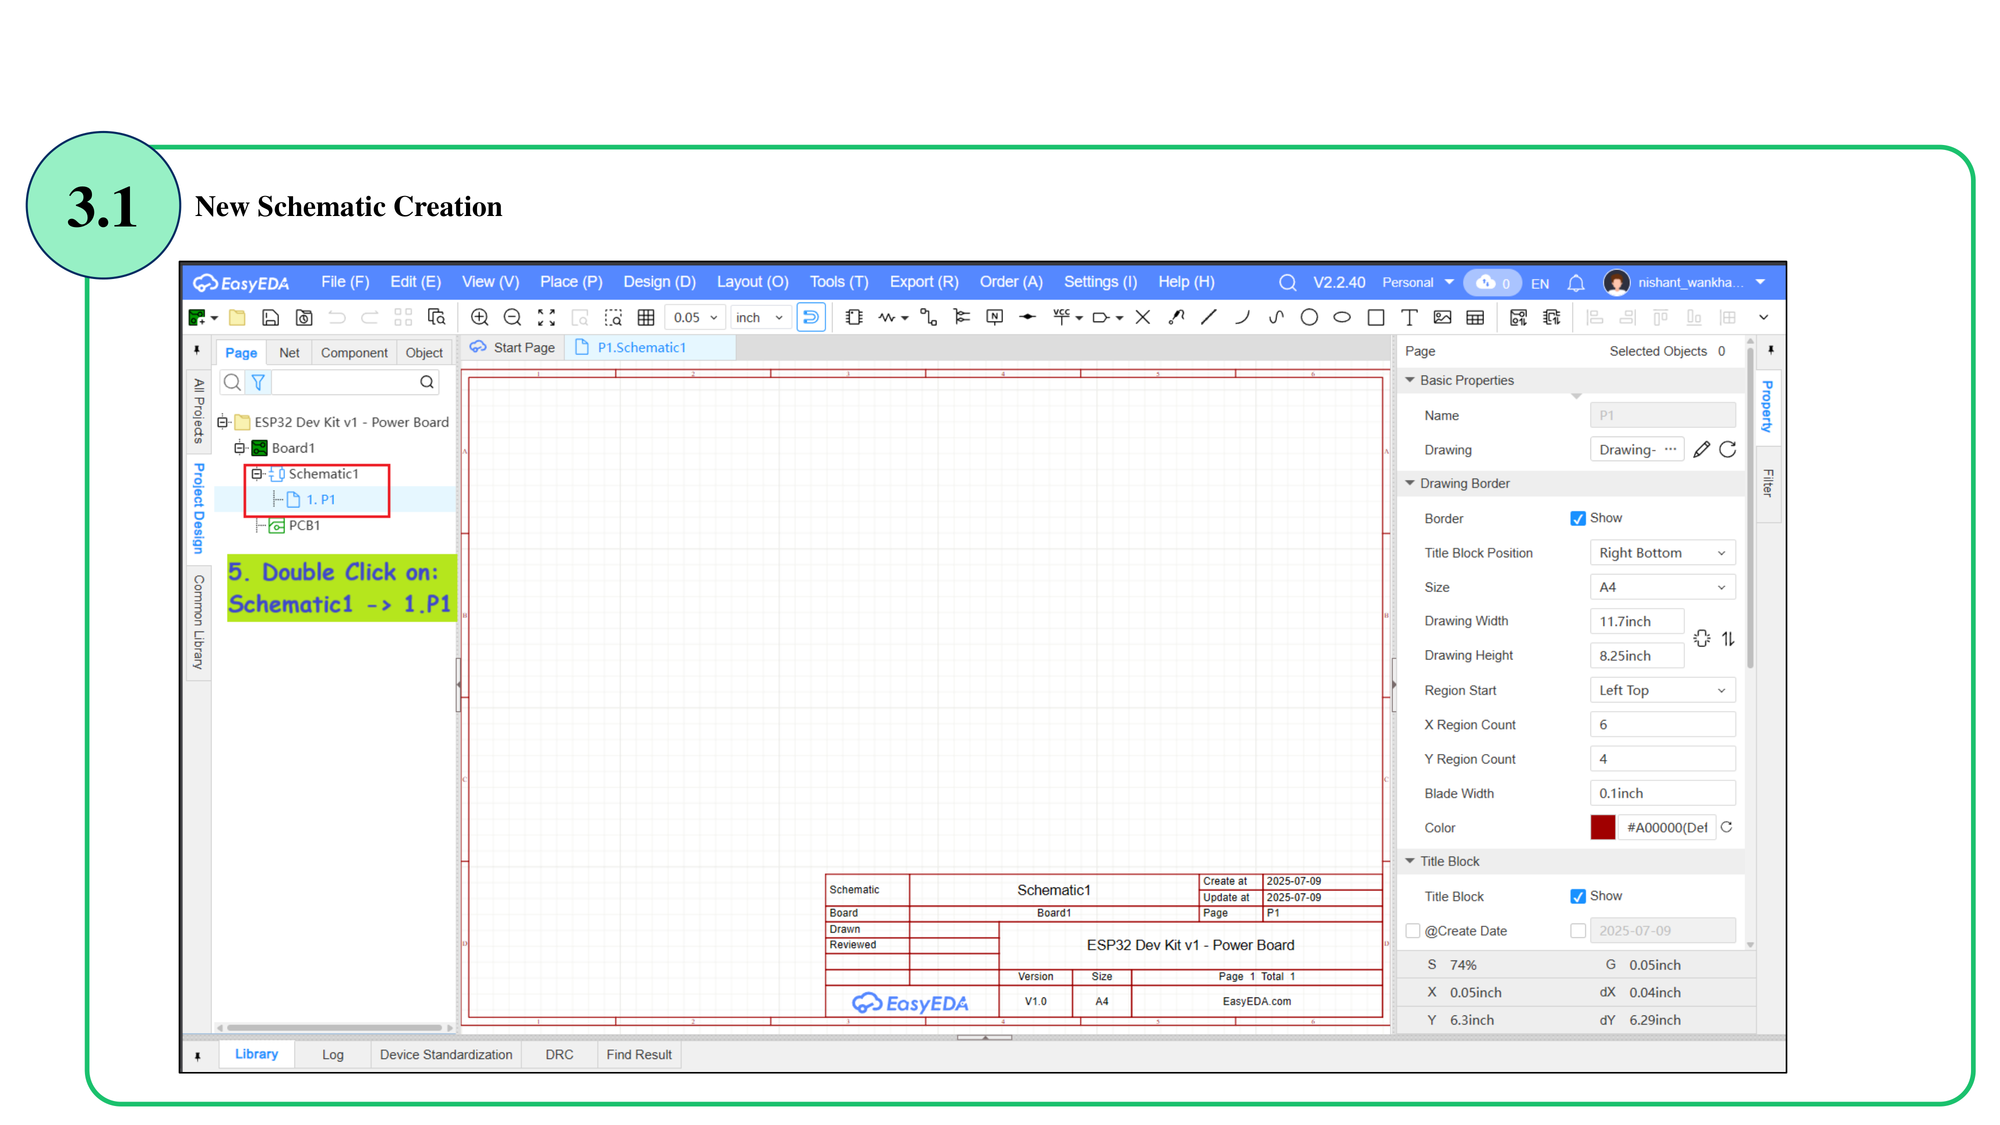
Task: Click the Save icon in toolbar
Action: 270,318
